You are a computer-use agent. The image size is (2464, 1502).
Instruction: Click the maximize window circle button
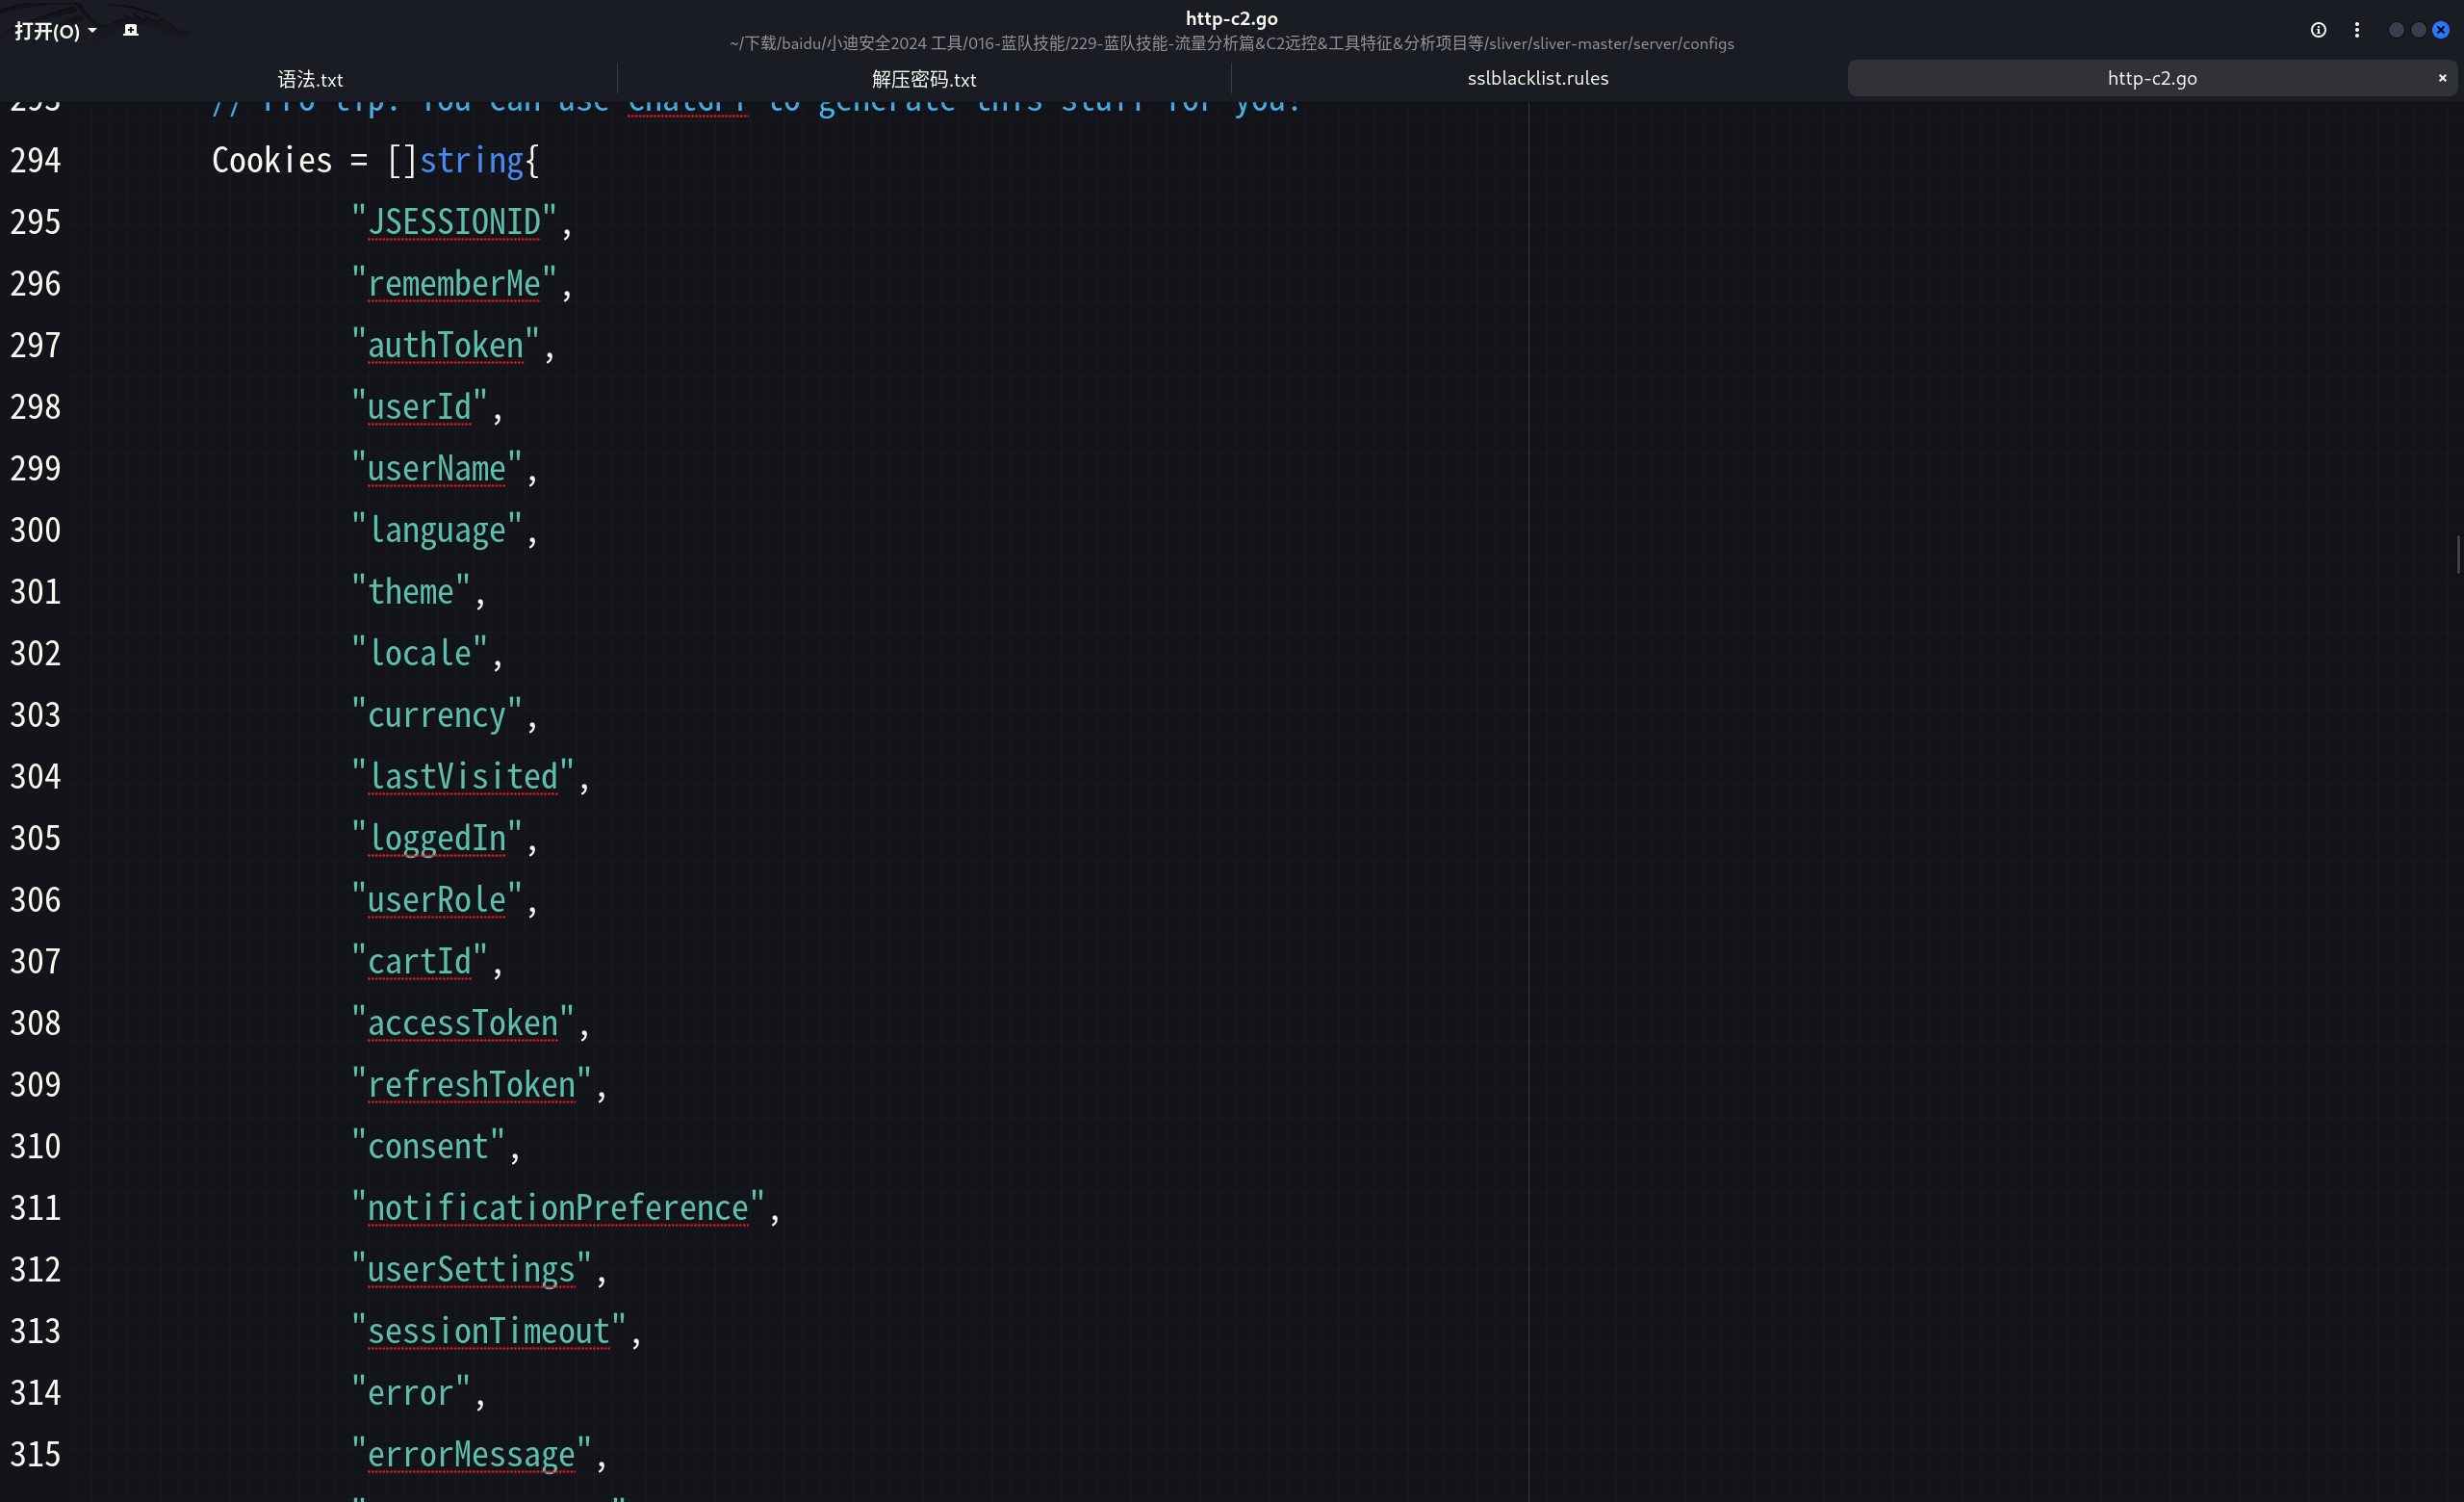(2418, 30)
